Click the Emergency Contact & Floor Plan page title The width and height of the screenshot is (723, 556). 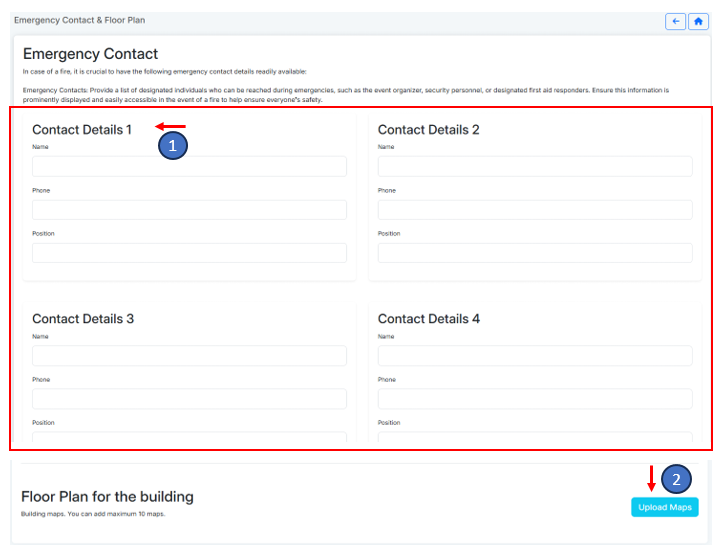pyautogui.click(x=79, y=20)
